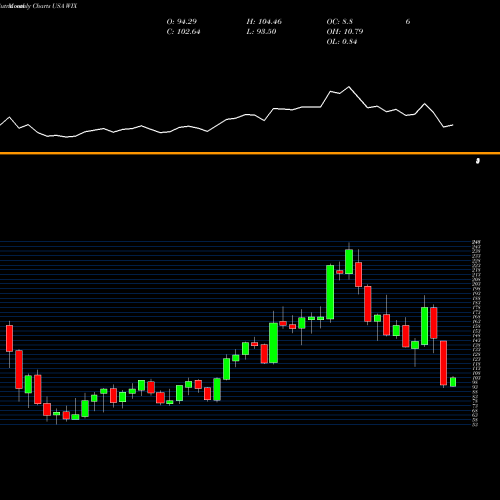Click the high price value H: 104.46
500x500 pixels.
tap(264, 22)
